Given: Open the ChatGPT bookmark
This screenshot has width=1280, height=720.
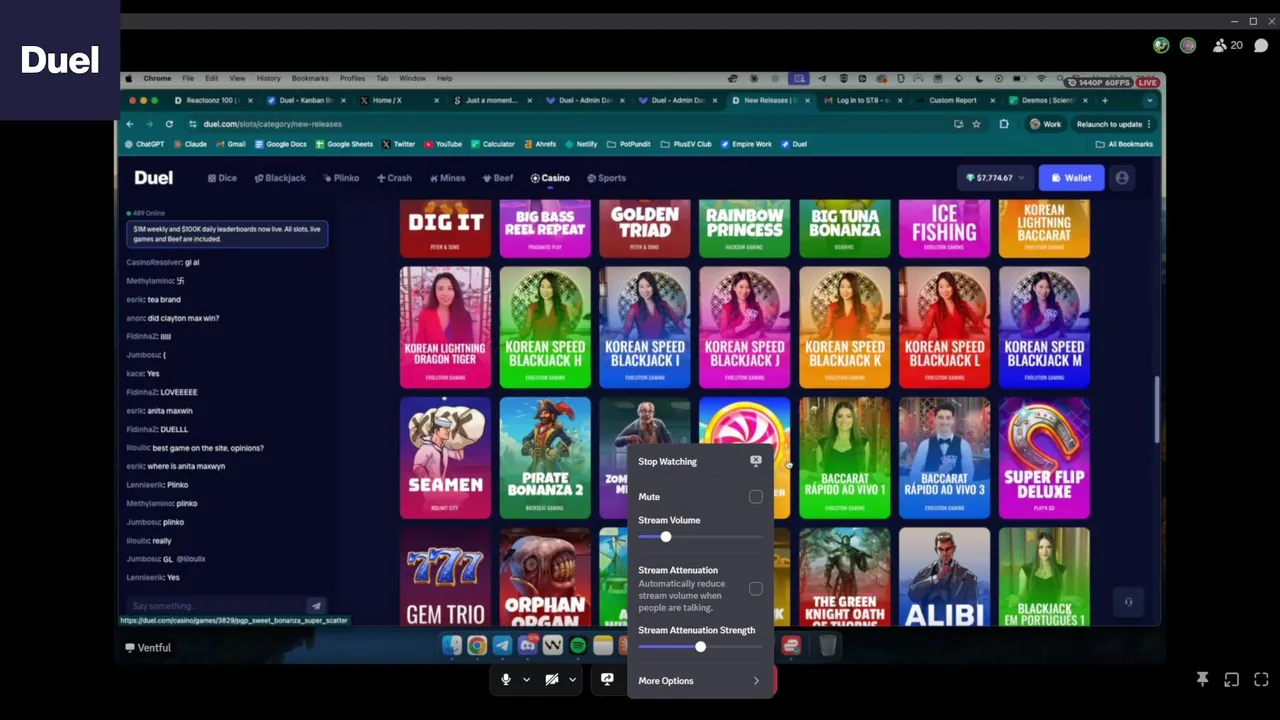Looking at the screenshot, I should click(x=144, y=144).
